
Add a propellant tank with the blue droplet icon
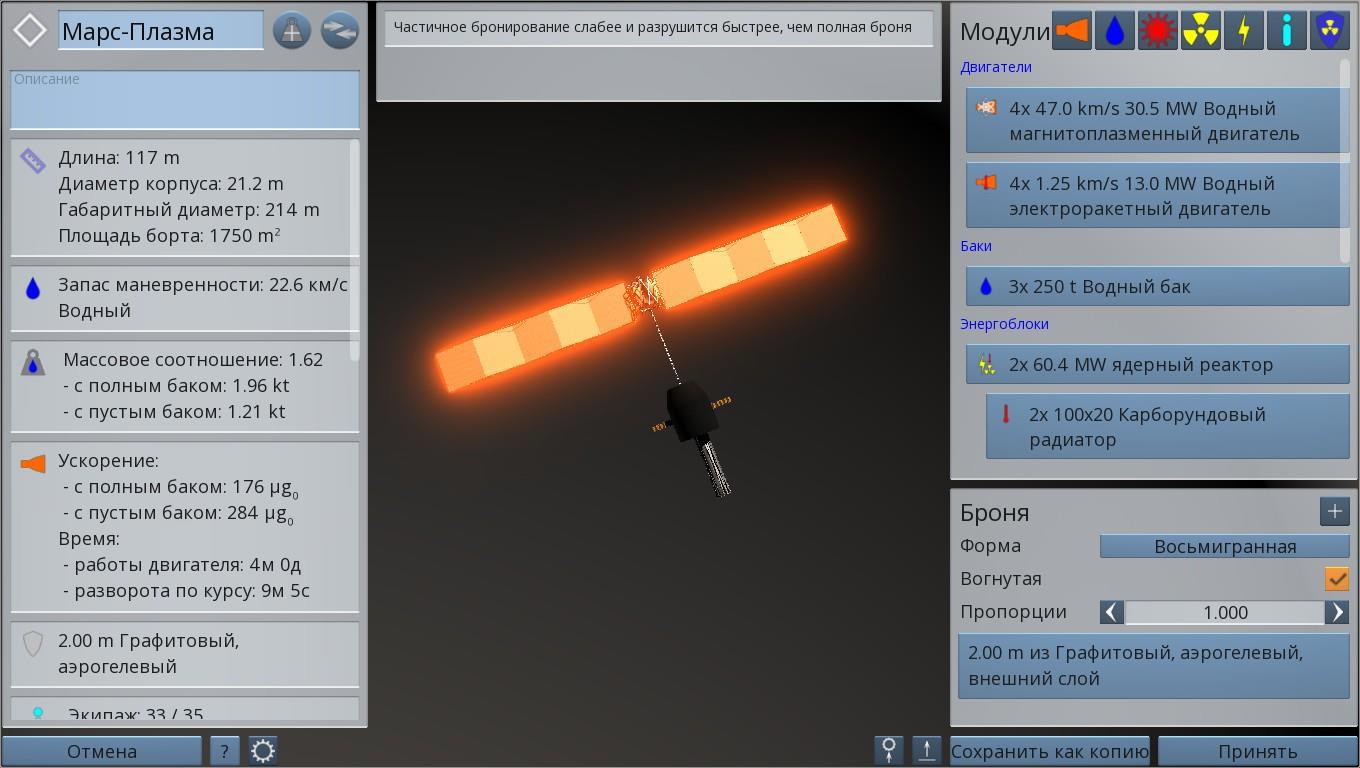(1115, 31)
